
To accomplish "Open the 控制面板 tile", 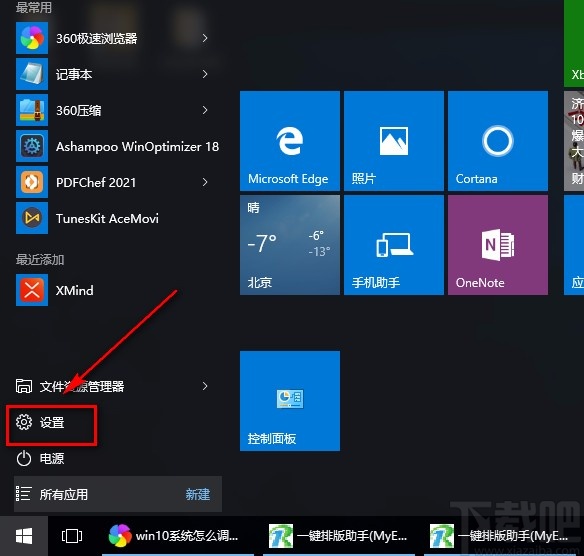I will 290,401.
